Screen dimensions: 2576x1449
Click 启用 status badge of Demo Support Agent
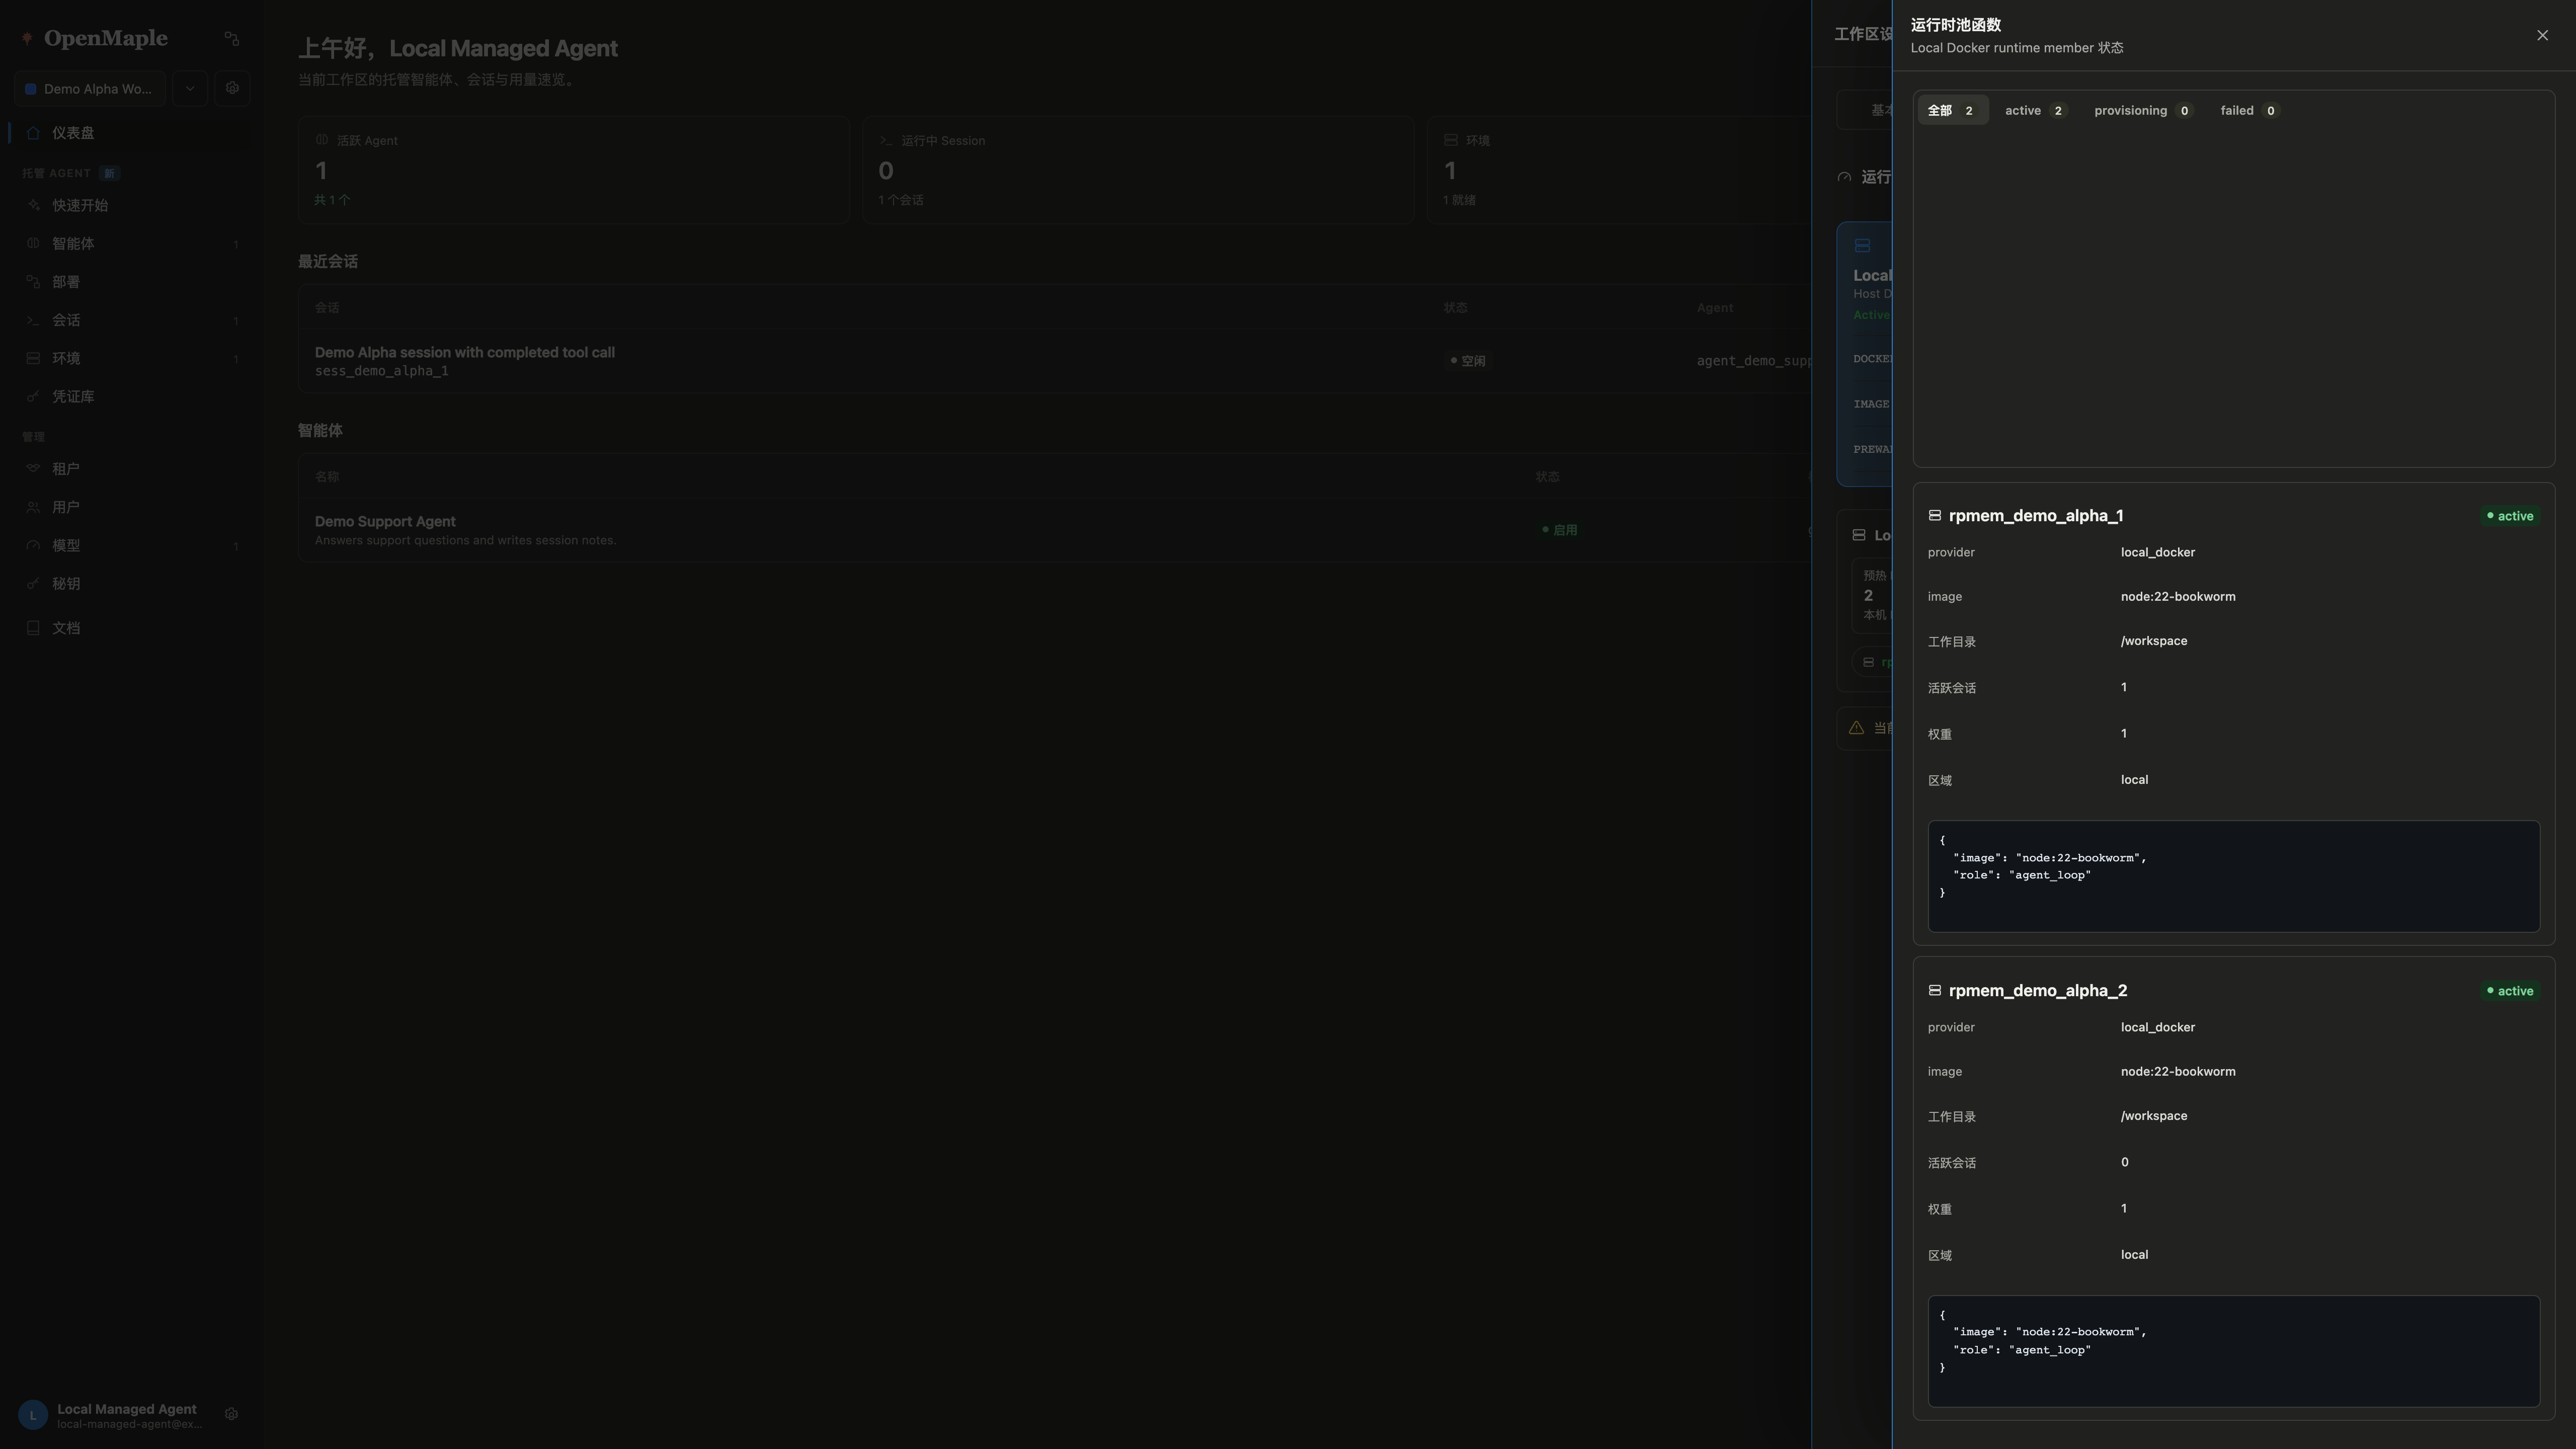tap(1560, 530)
